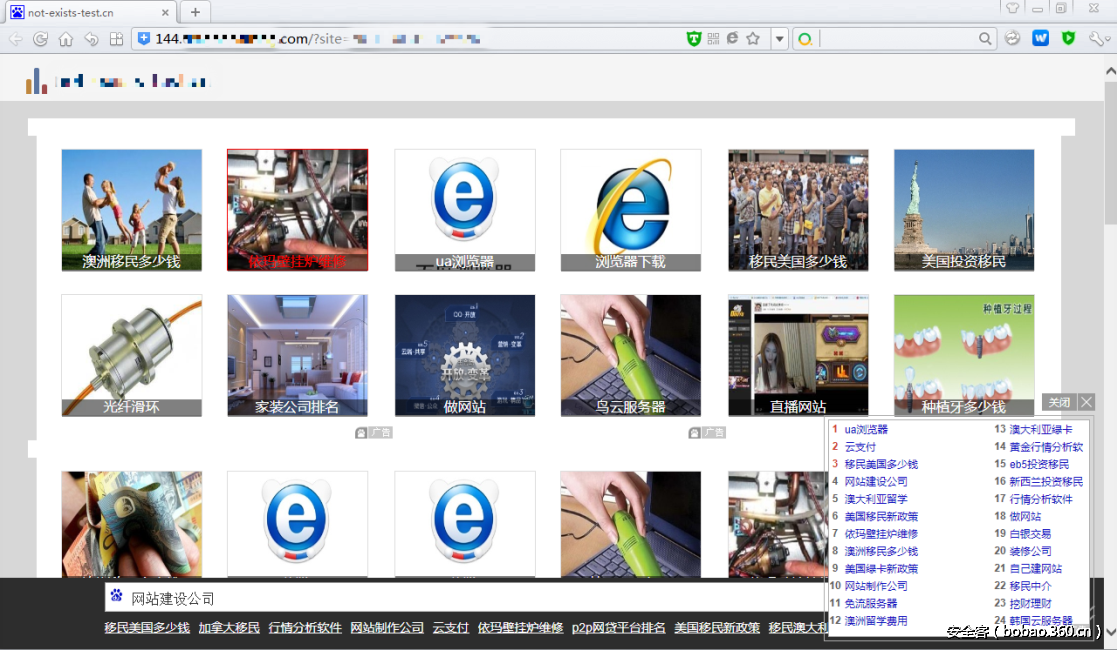Open the green shield extension icon
This screenshot has width=1117, height=650.
(x=1068, y=38)
